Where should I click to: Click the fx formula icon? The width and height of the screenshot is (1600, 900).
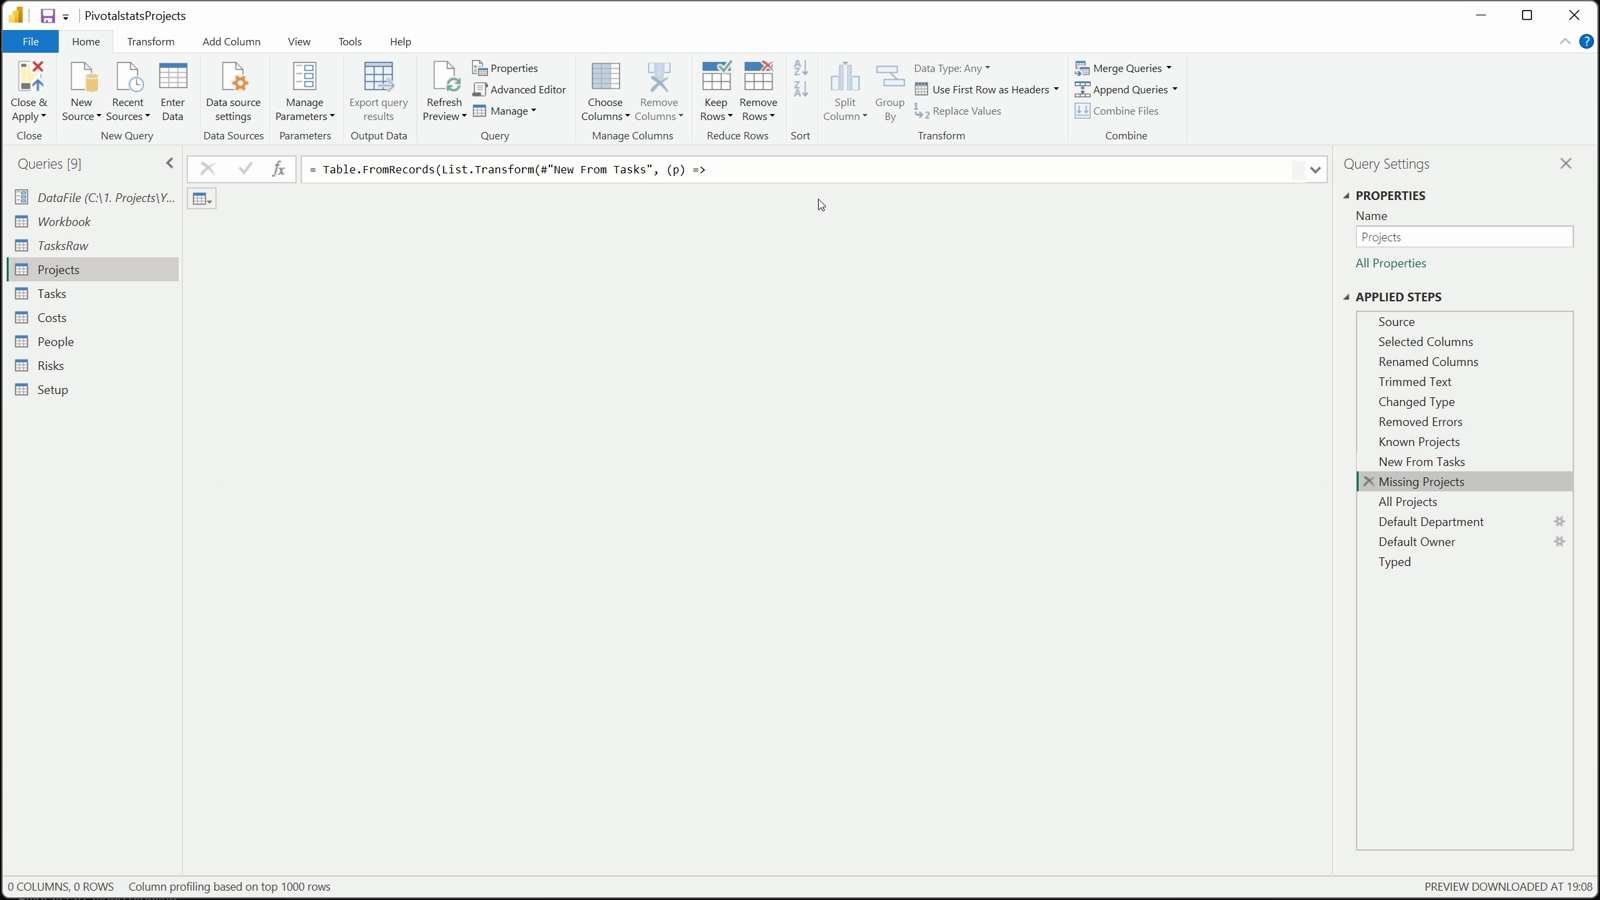click(x=278, y=169)
